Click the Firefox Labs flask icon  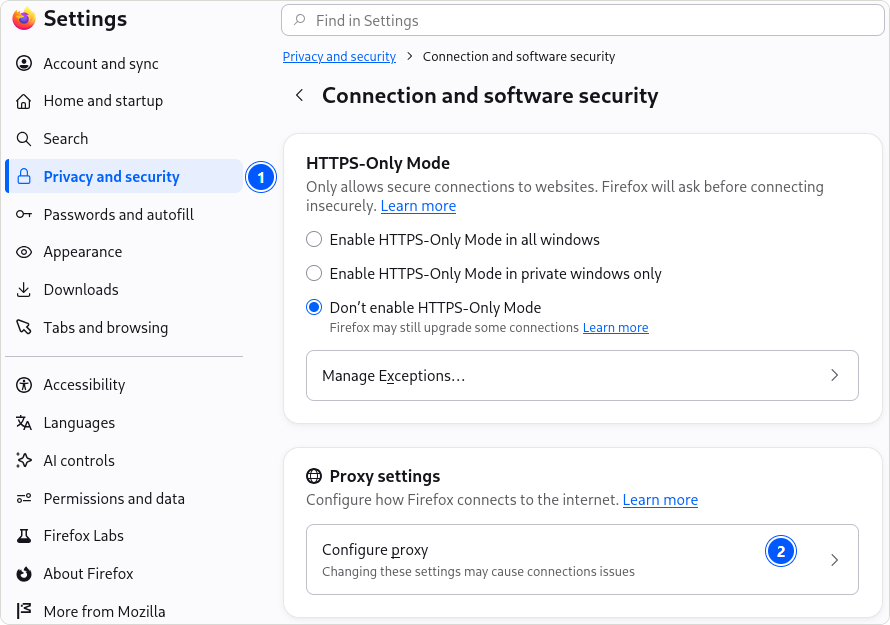(x=24, y=536)
